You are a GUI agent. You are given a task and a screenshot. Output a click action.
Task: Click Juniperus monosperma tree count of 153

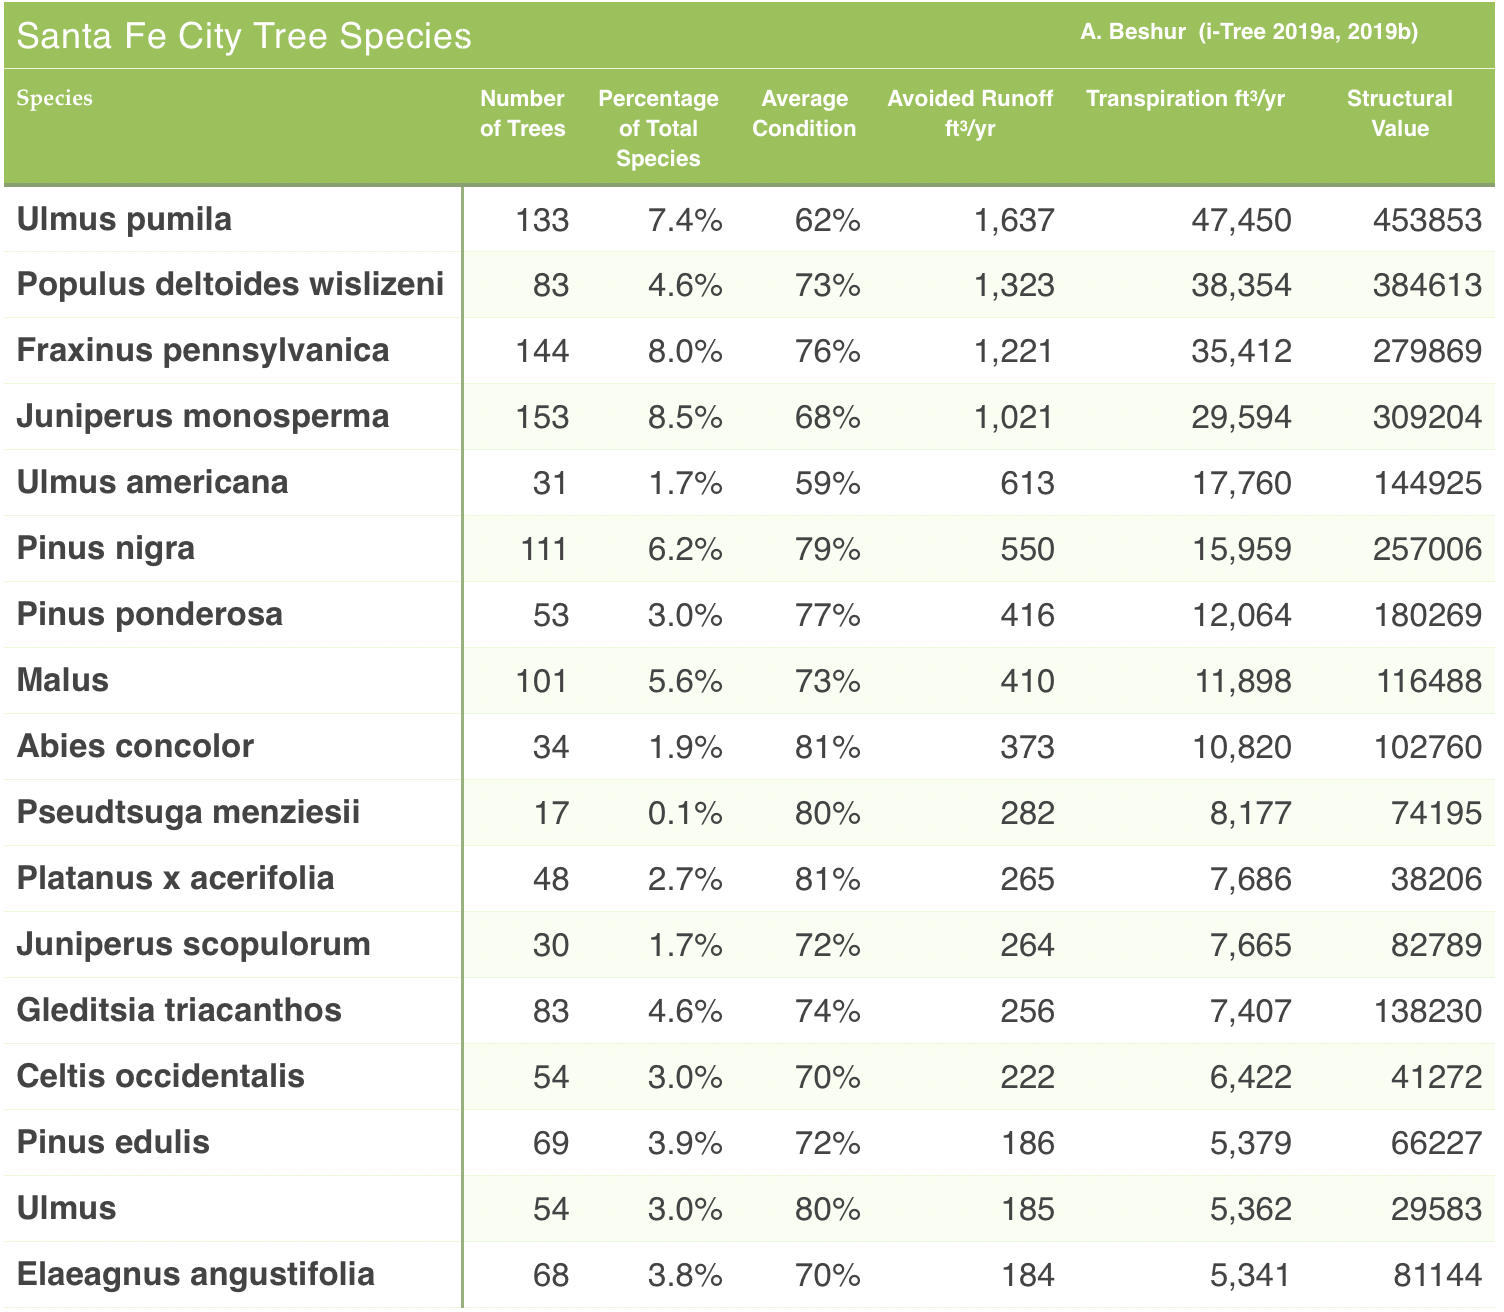(542, 417)
